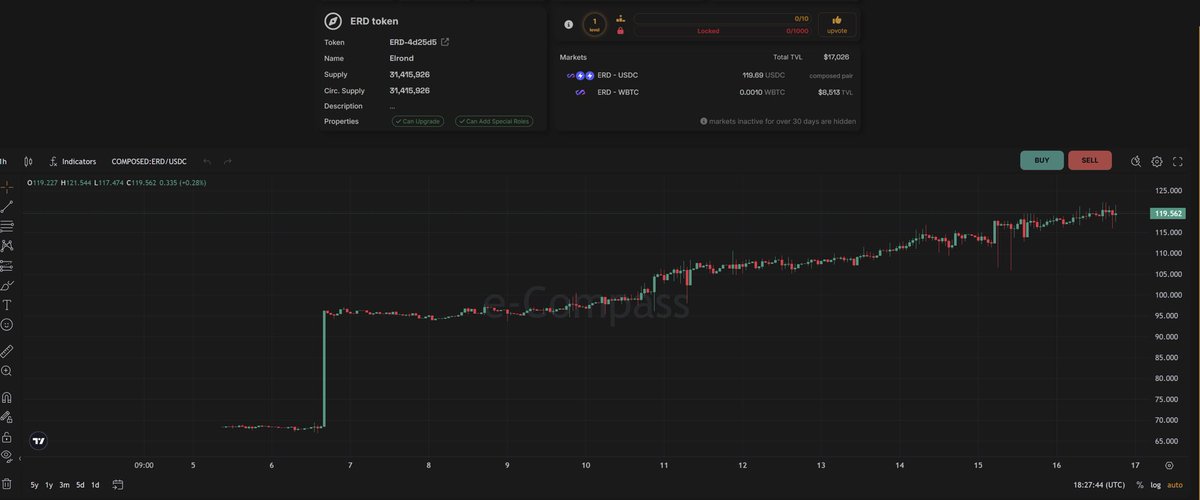The width and height of the screenshot is (1200, 500).
Task: Open the go-to-date calendar icon
Action: [118, 485]
